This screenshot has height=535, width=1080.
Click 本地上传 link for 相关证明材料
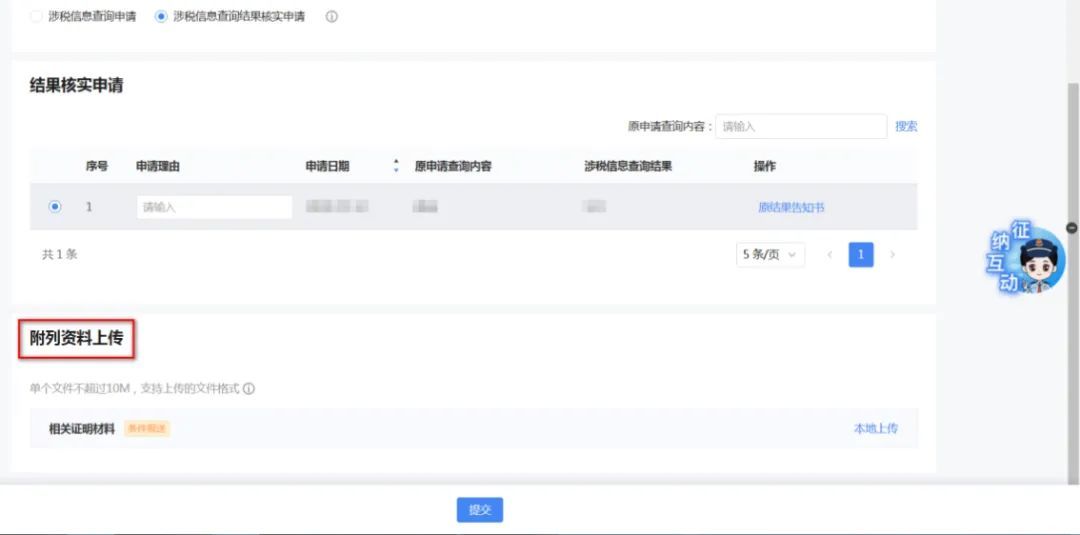[875, 428]
